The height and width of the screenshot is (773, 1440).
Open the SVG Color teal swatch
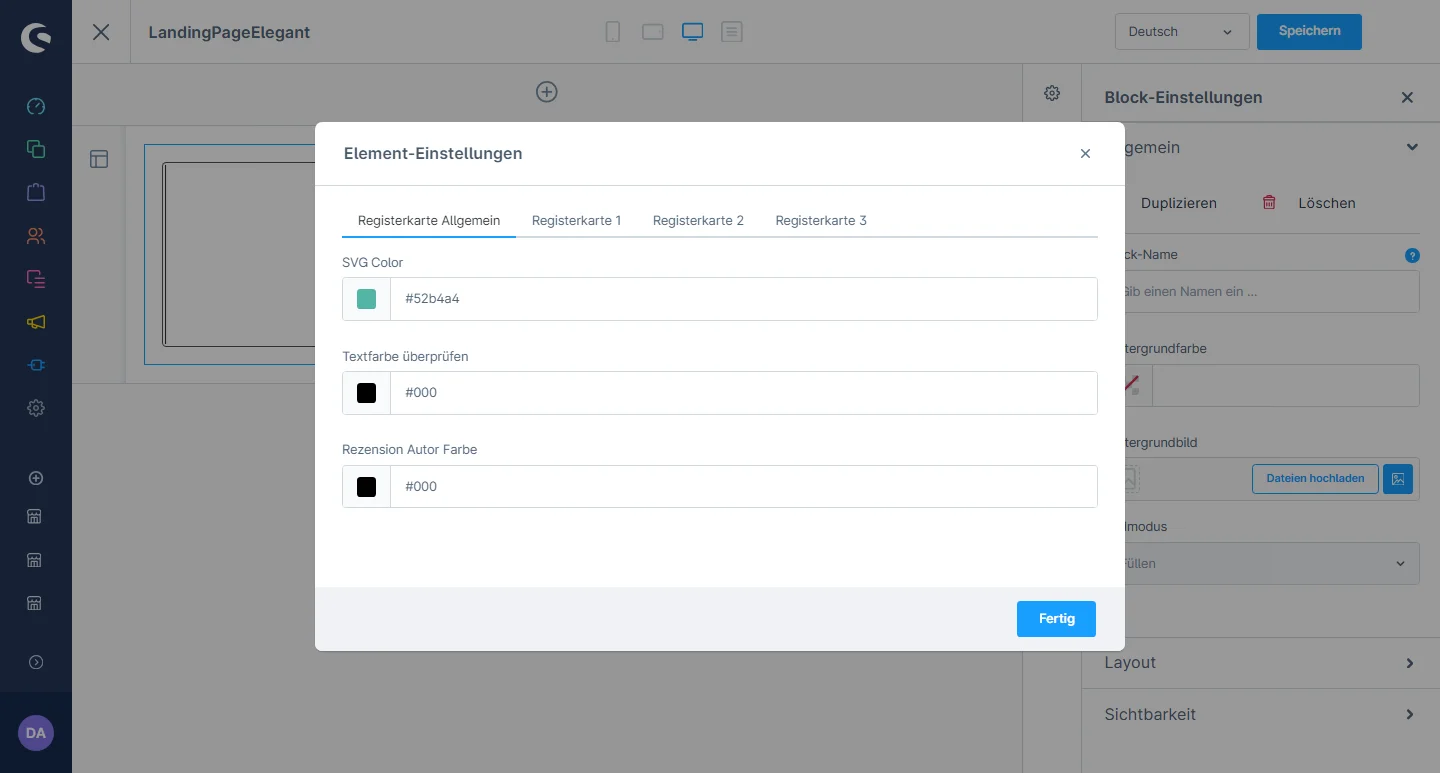point(367,299)
